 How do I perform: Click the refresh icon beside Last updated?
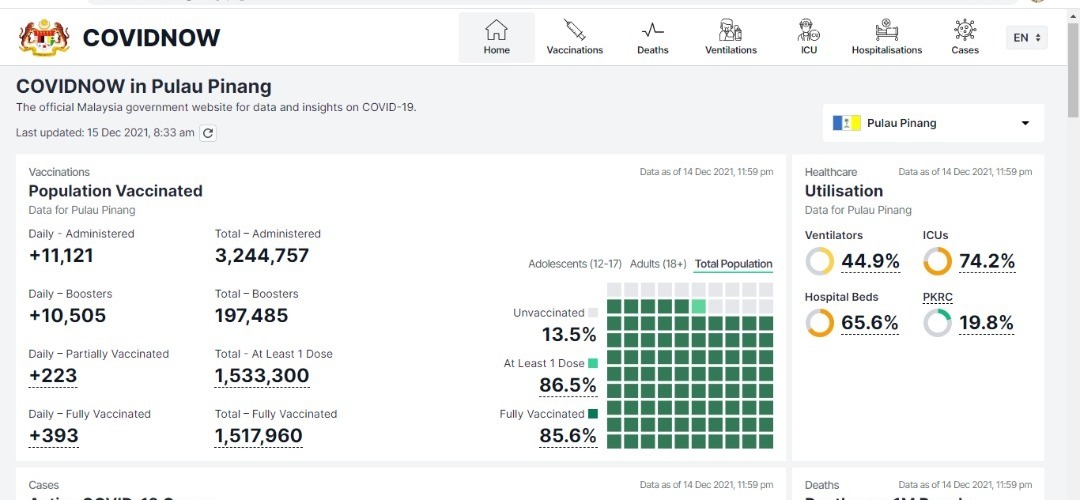click(x=208, y=133)
